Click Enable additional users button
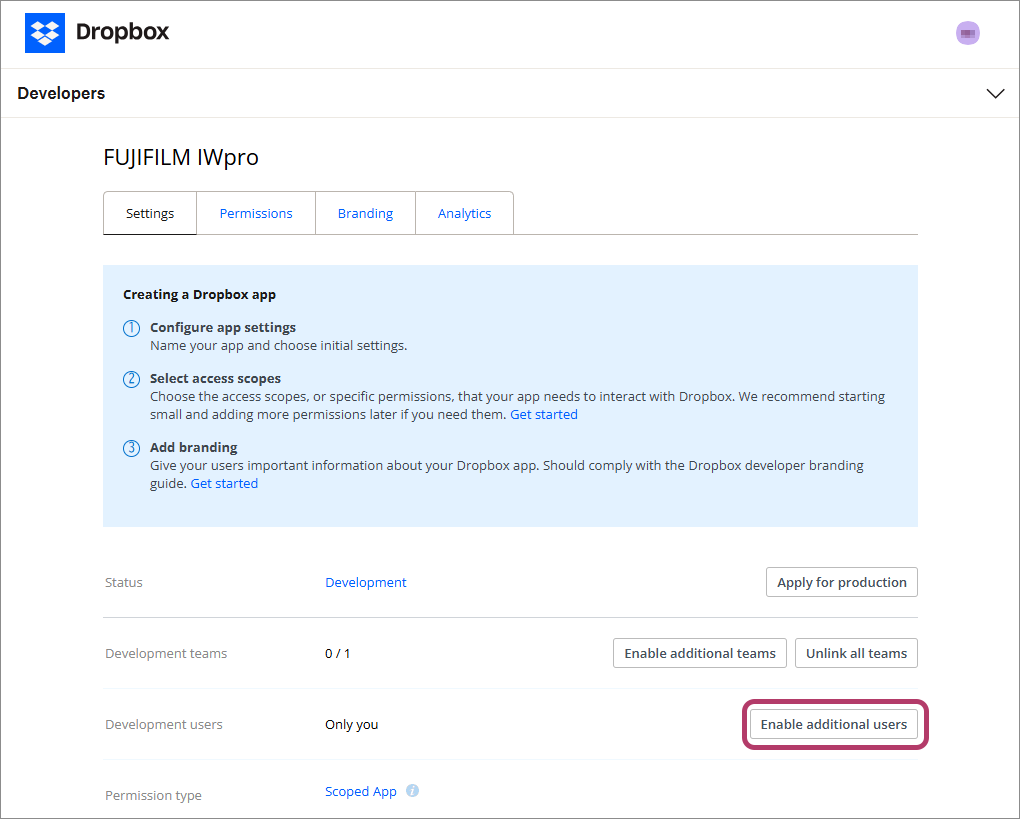The image size is (1020, 819). (833, 724)
